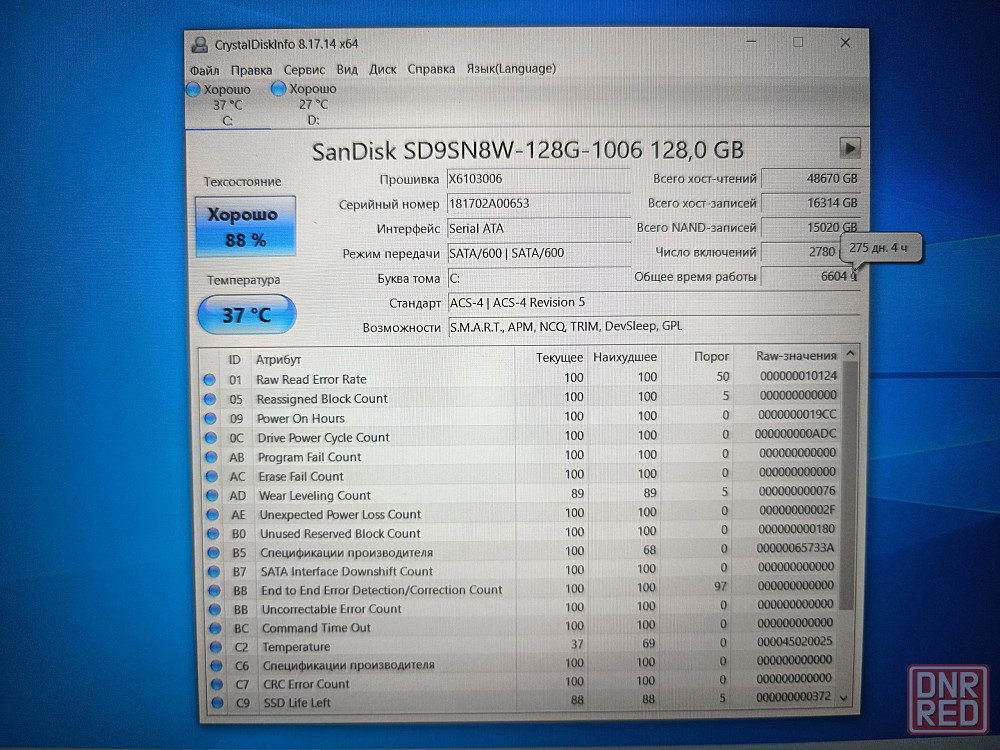
Task: Click the Буква тома field
Action: point(538,278)
